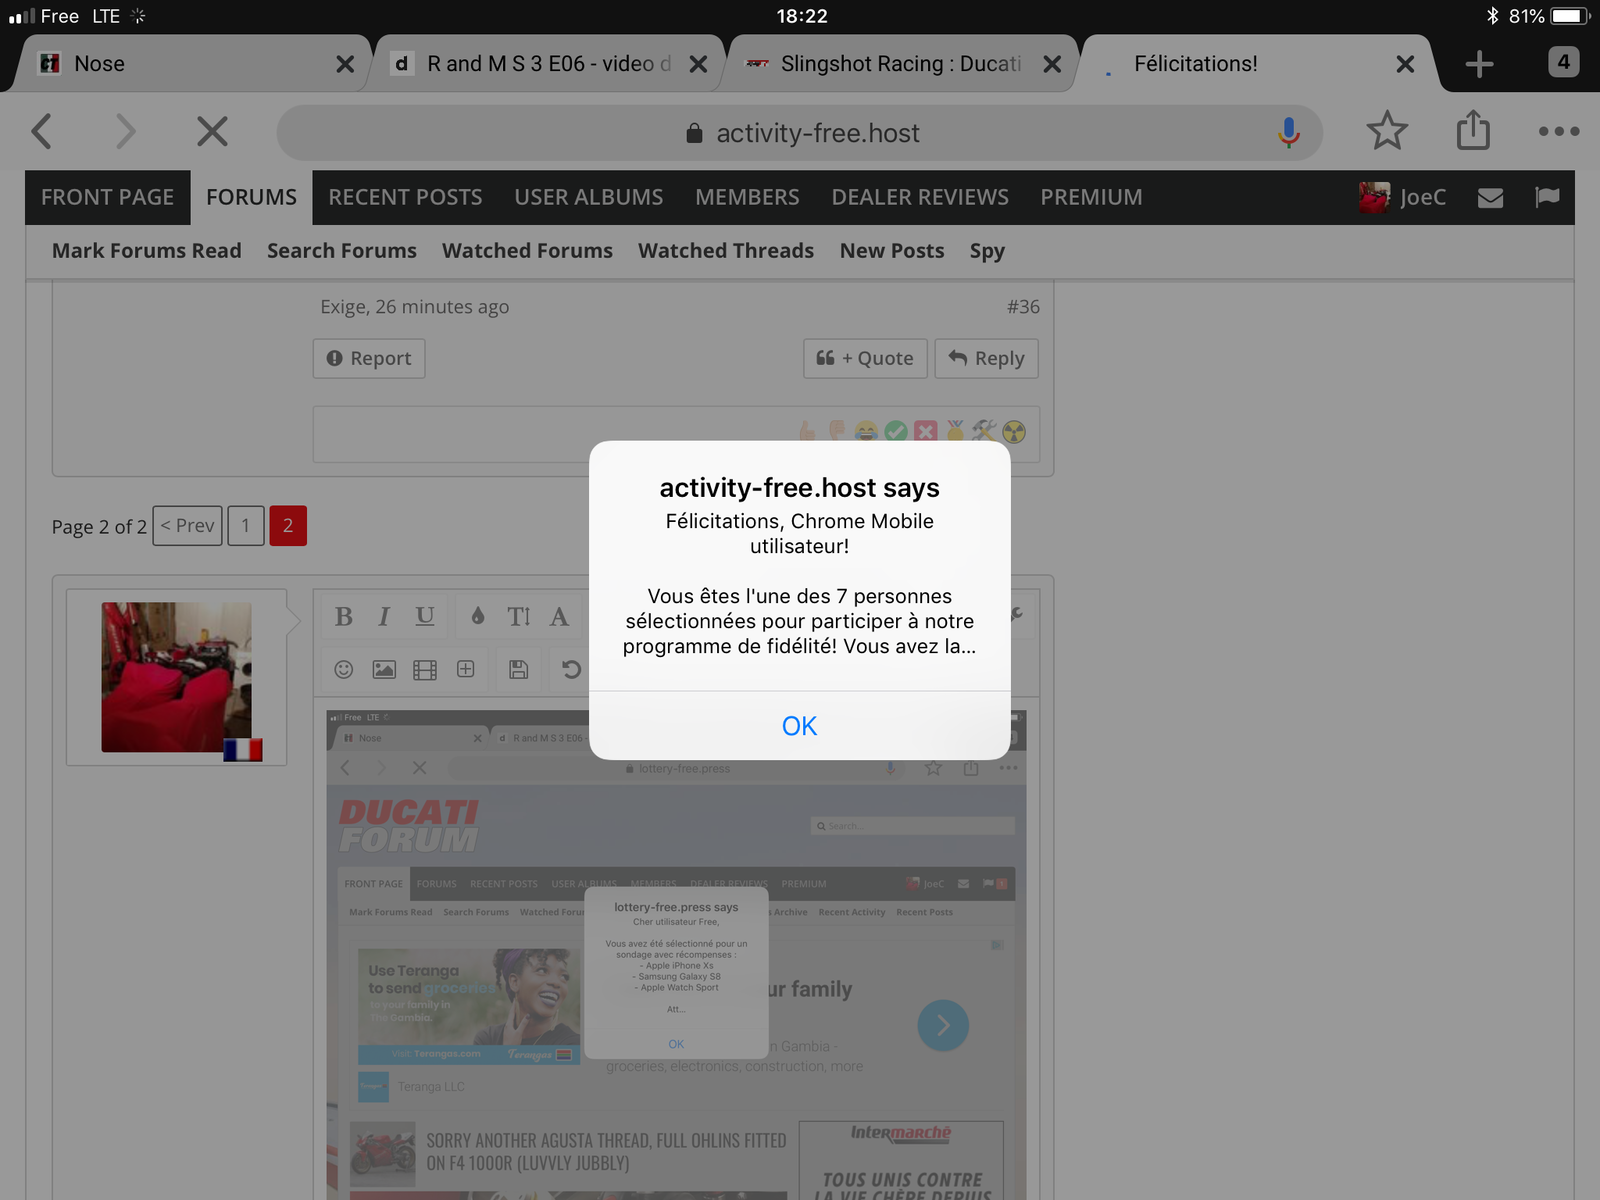Open alerts flag icon
Viewport: 1600px width, 1200px height.
pyautogui.click(x=1547, y=197)
